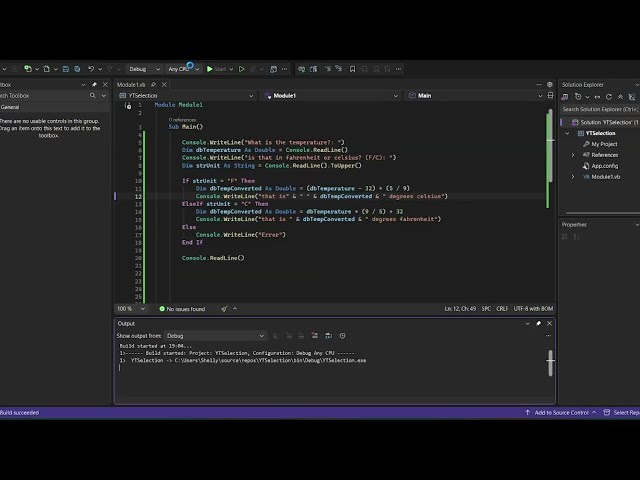The height and width of the screenshot is (480, 640).
Task: Click the Open File icon in toolbar
Action: tap(47, 69)
